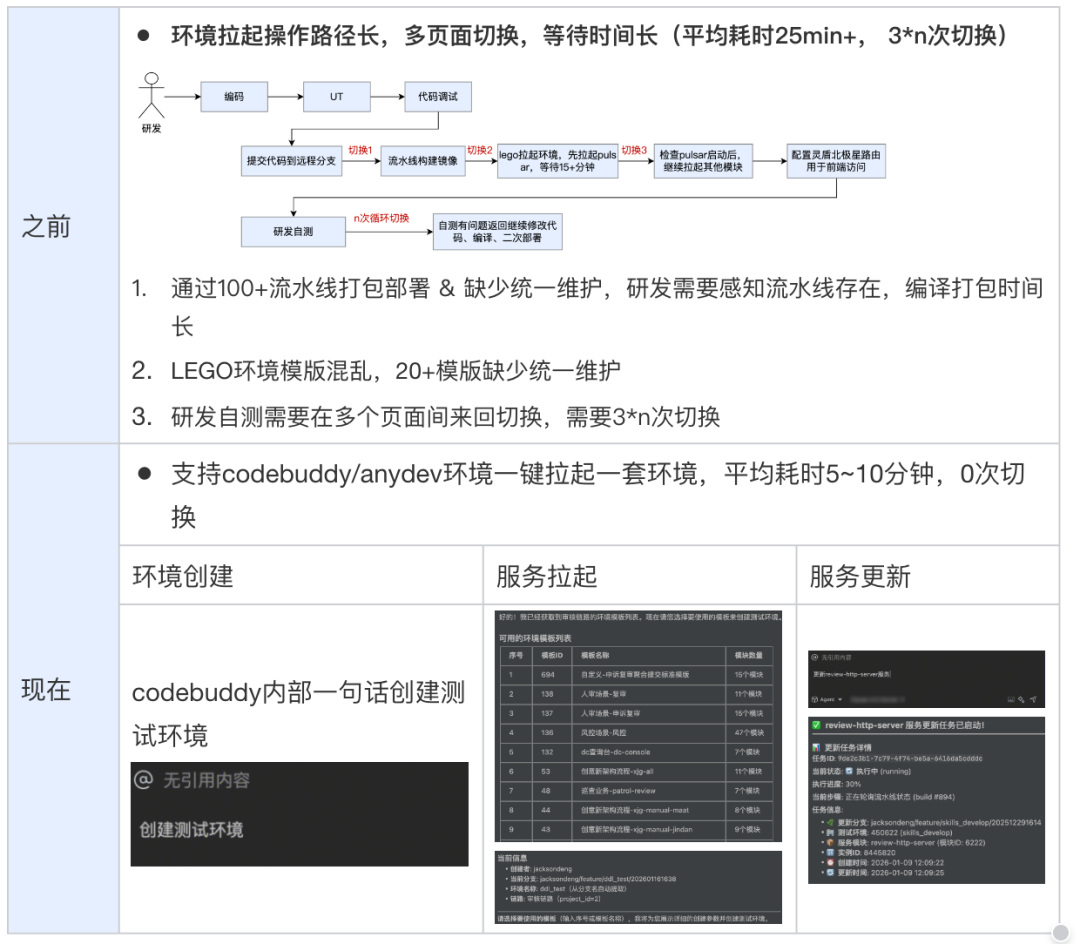Click the chart icon beside 更新任务详情
Screen dimensions: 1080x944
[x=816, y=746]
